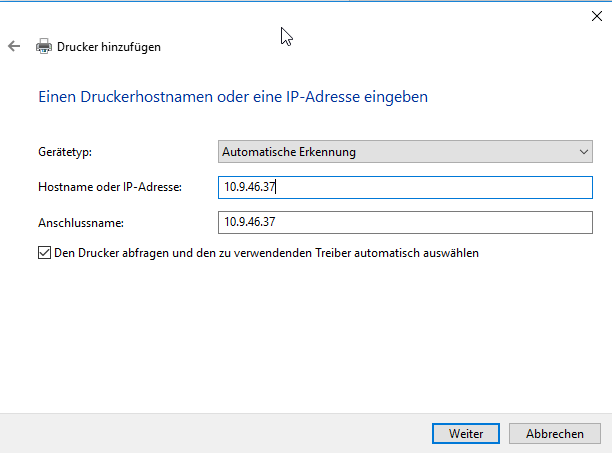Click into the Anschlussname text field
Image resolution: width=612 pixels, height=453 pixels.
click(405, 222)
